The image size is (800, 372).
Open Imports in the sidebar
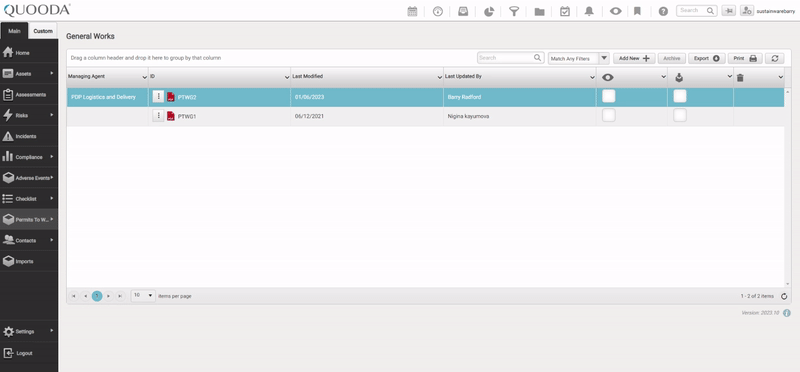point(29,261)
